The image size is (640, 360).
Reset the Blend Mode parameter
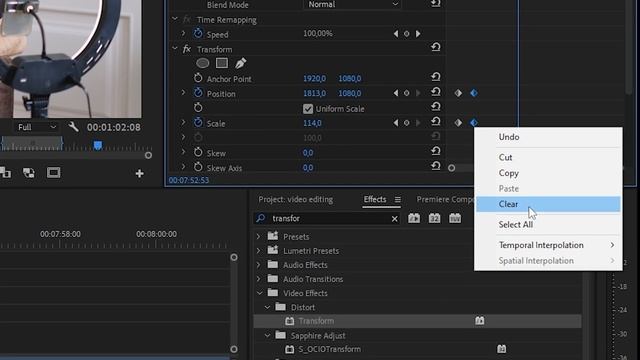coord(436,4)
